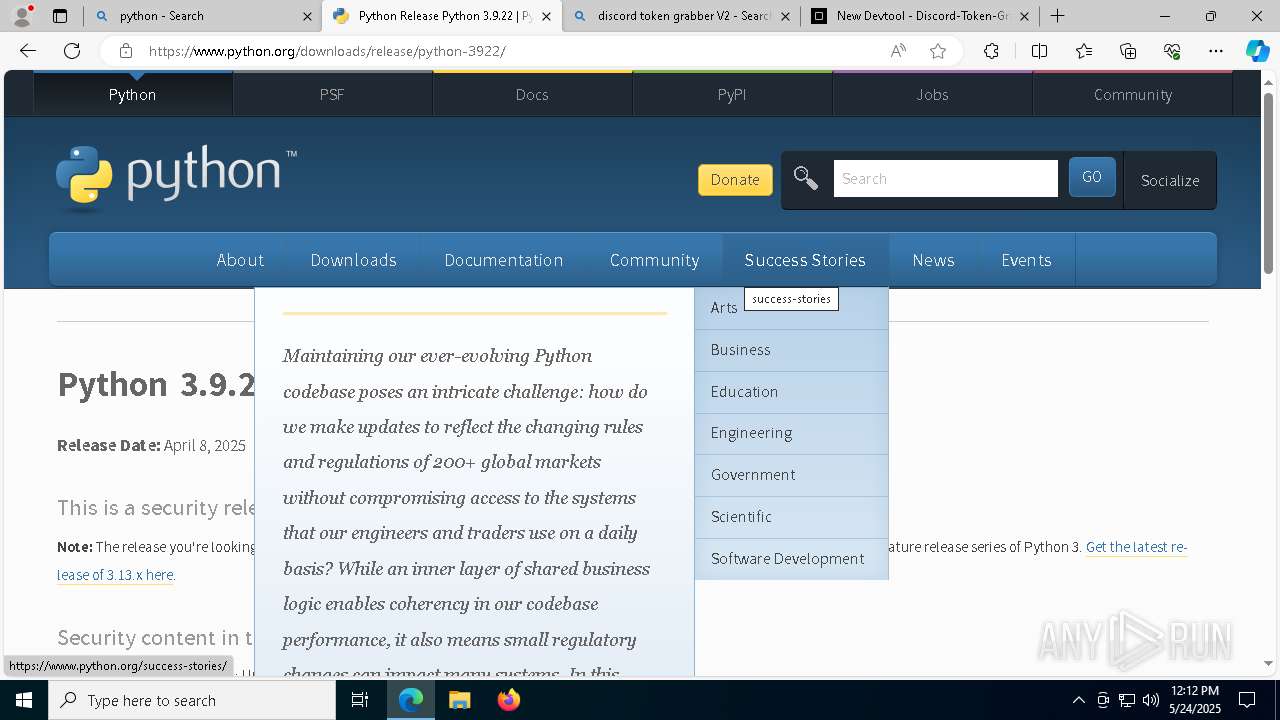Open File Explorer from taskbar

[459, 700]
